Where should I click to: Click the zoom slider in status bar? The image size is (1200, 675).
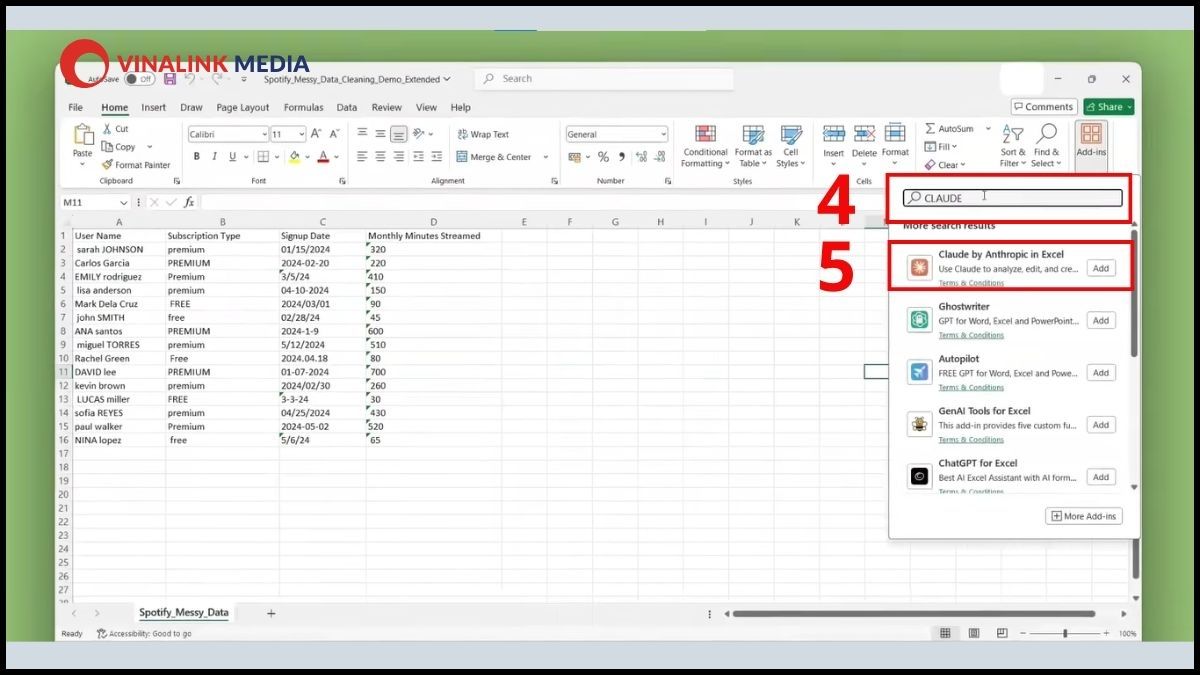click(1065, 633)
